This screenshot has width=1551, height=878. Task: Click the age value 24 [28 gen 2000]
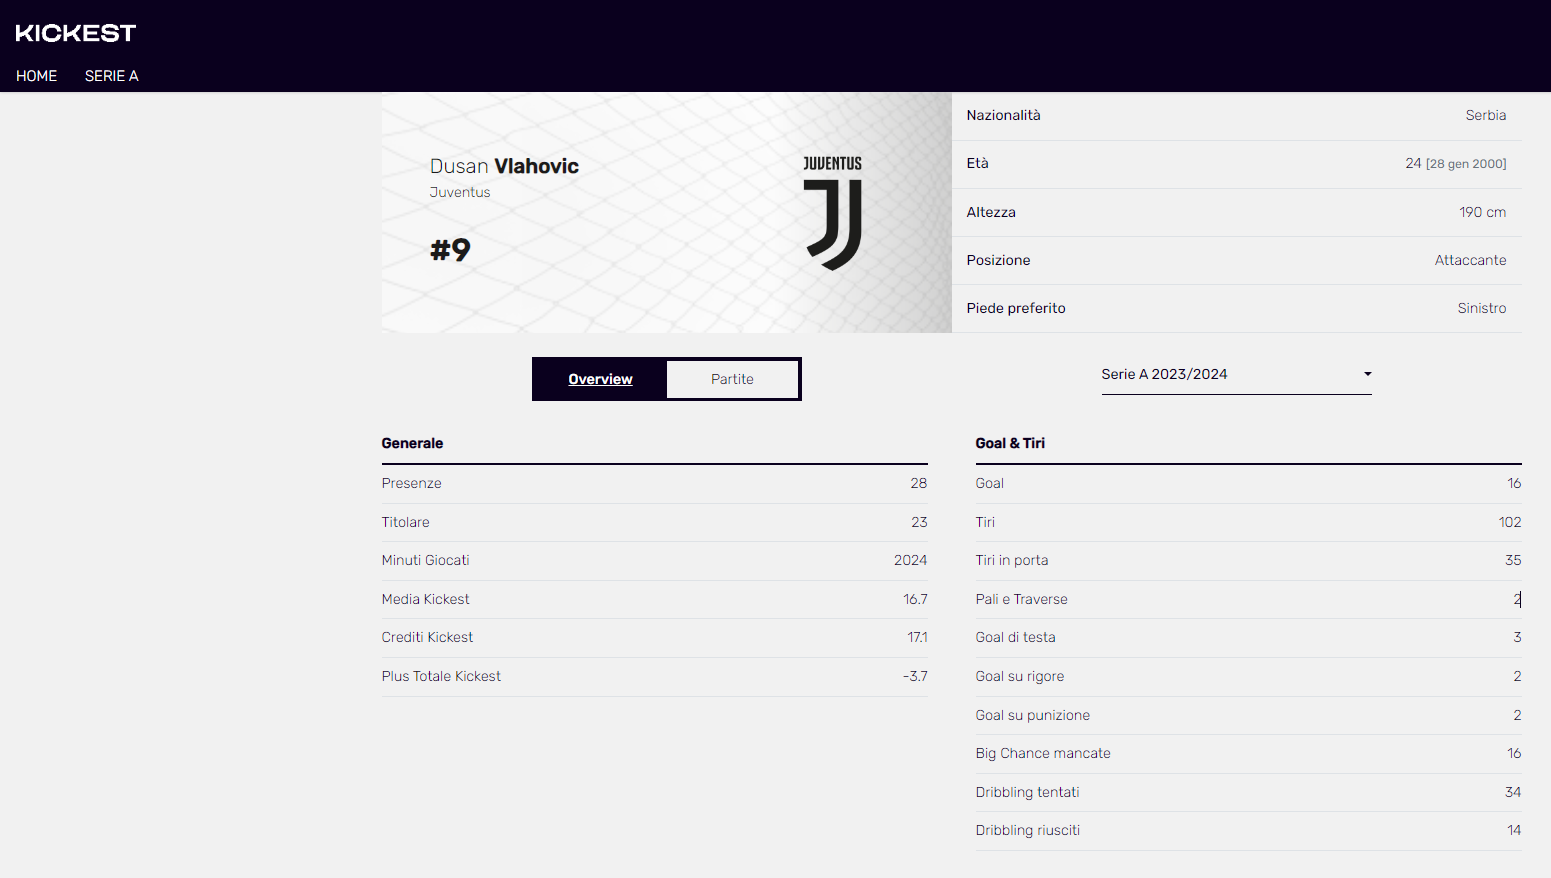pos(1455,163)
